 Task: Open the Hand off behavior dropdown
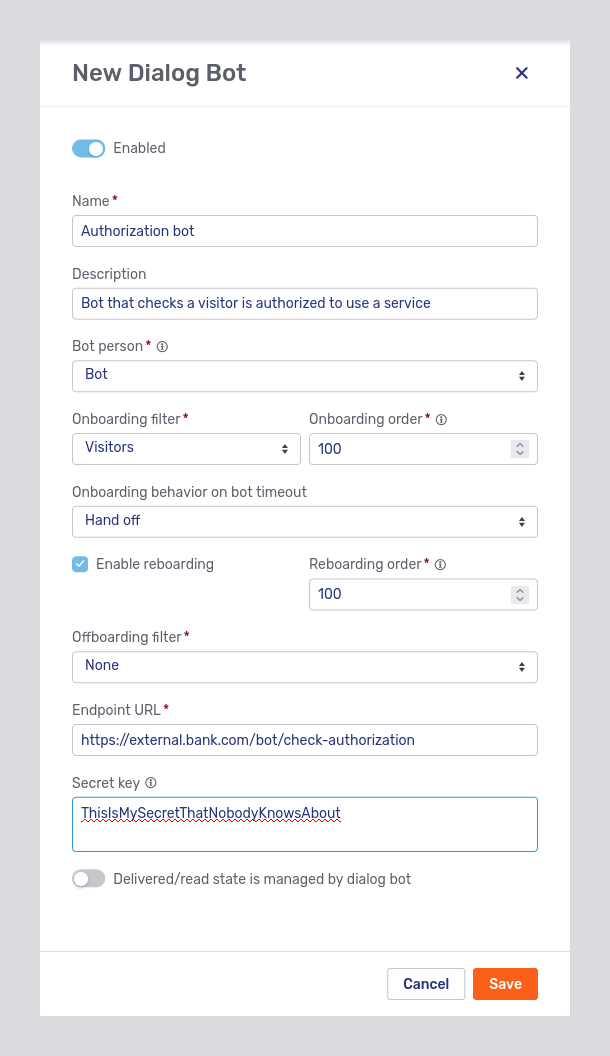(304, 521)
